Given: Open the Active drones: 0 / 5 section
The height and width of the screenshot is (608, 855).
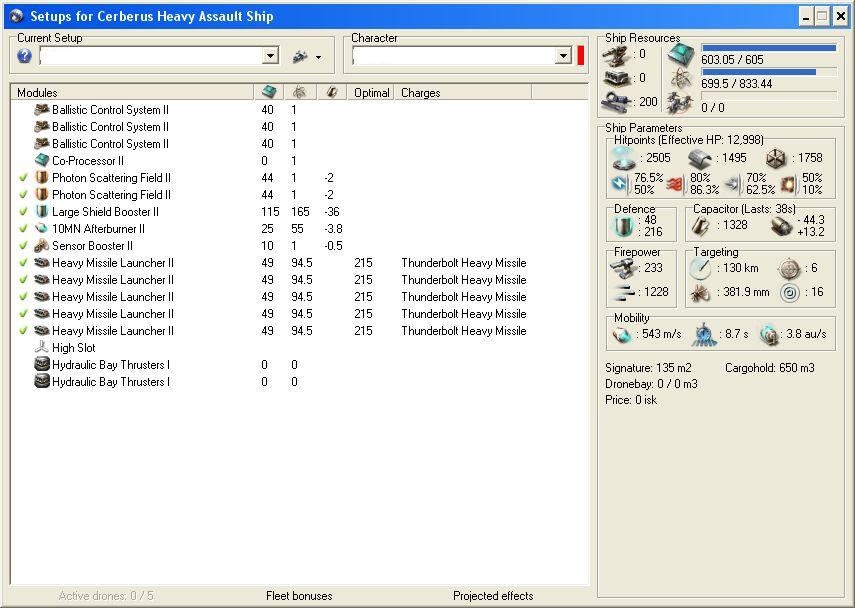Looking at the screenshot, I should tap(106, 596).
